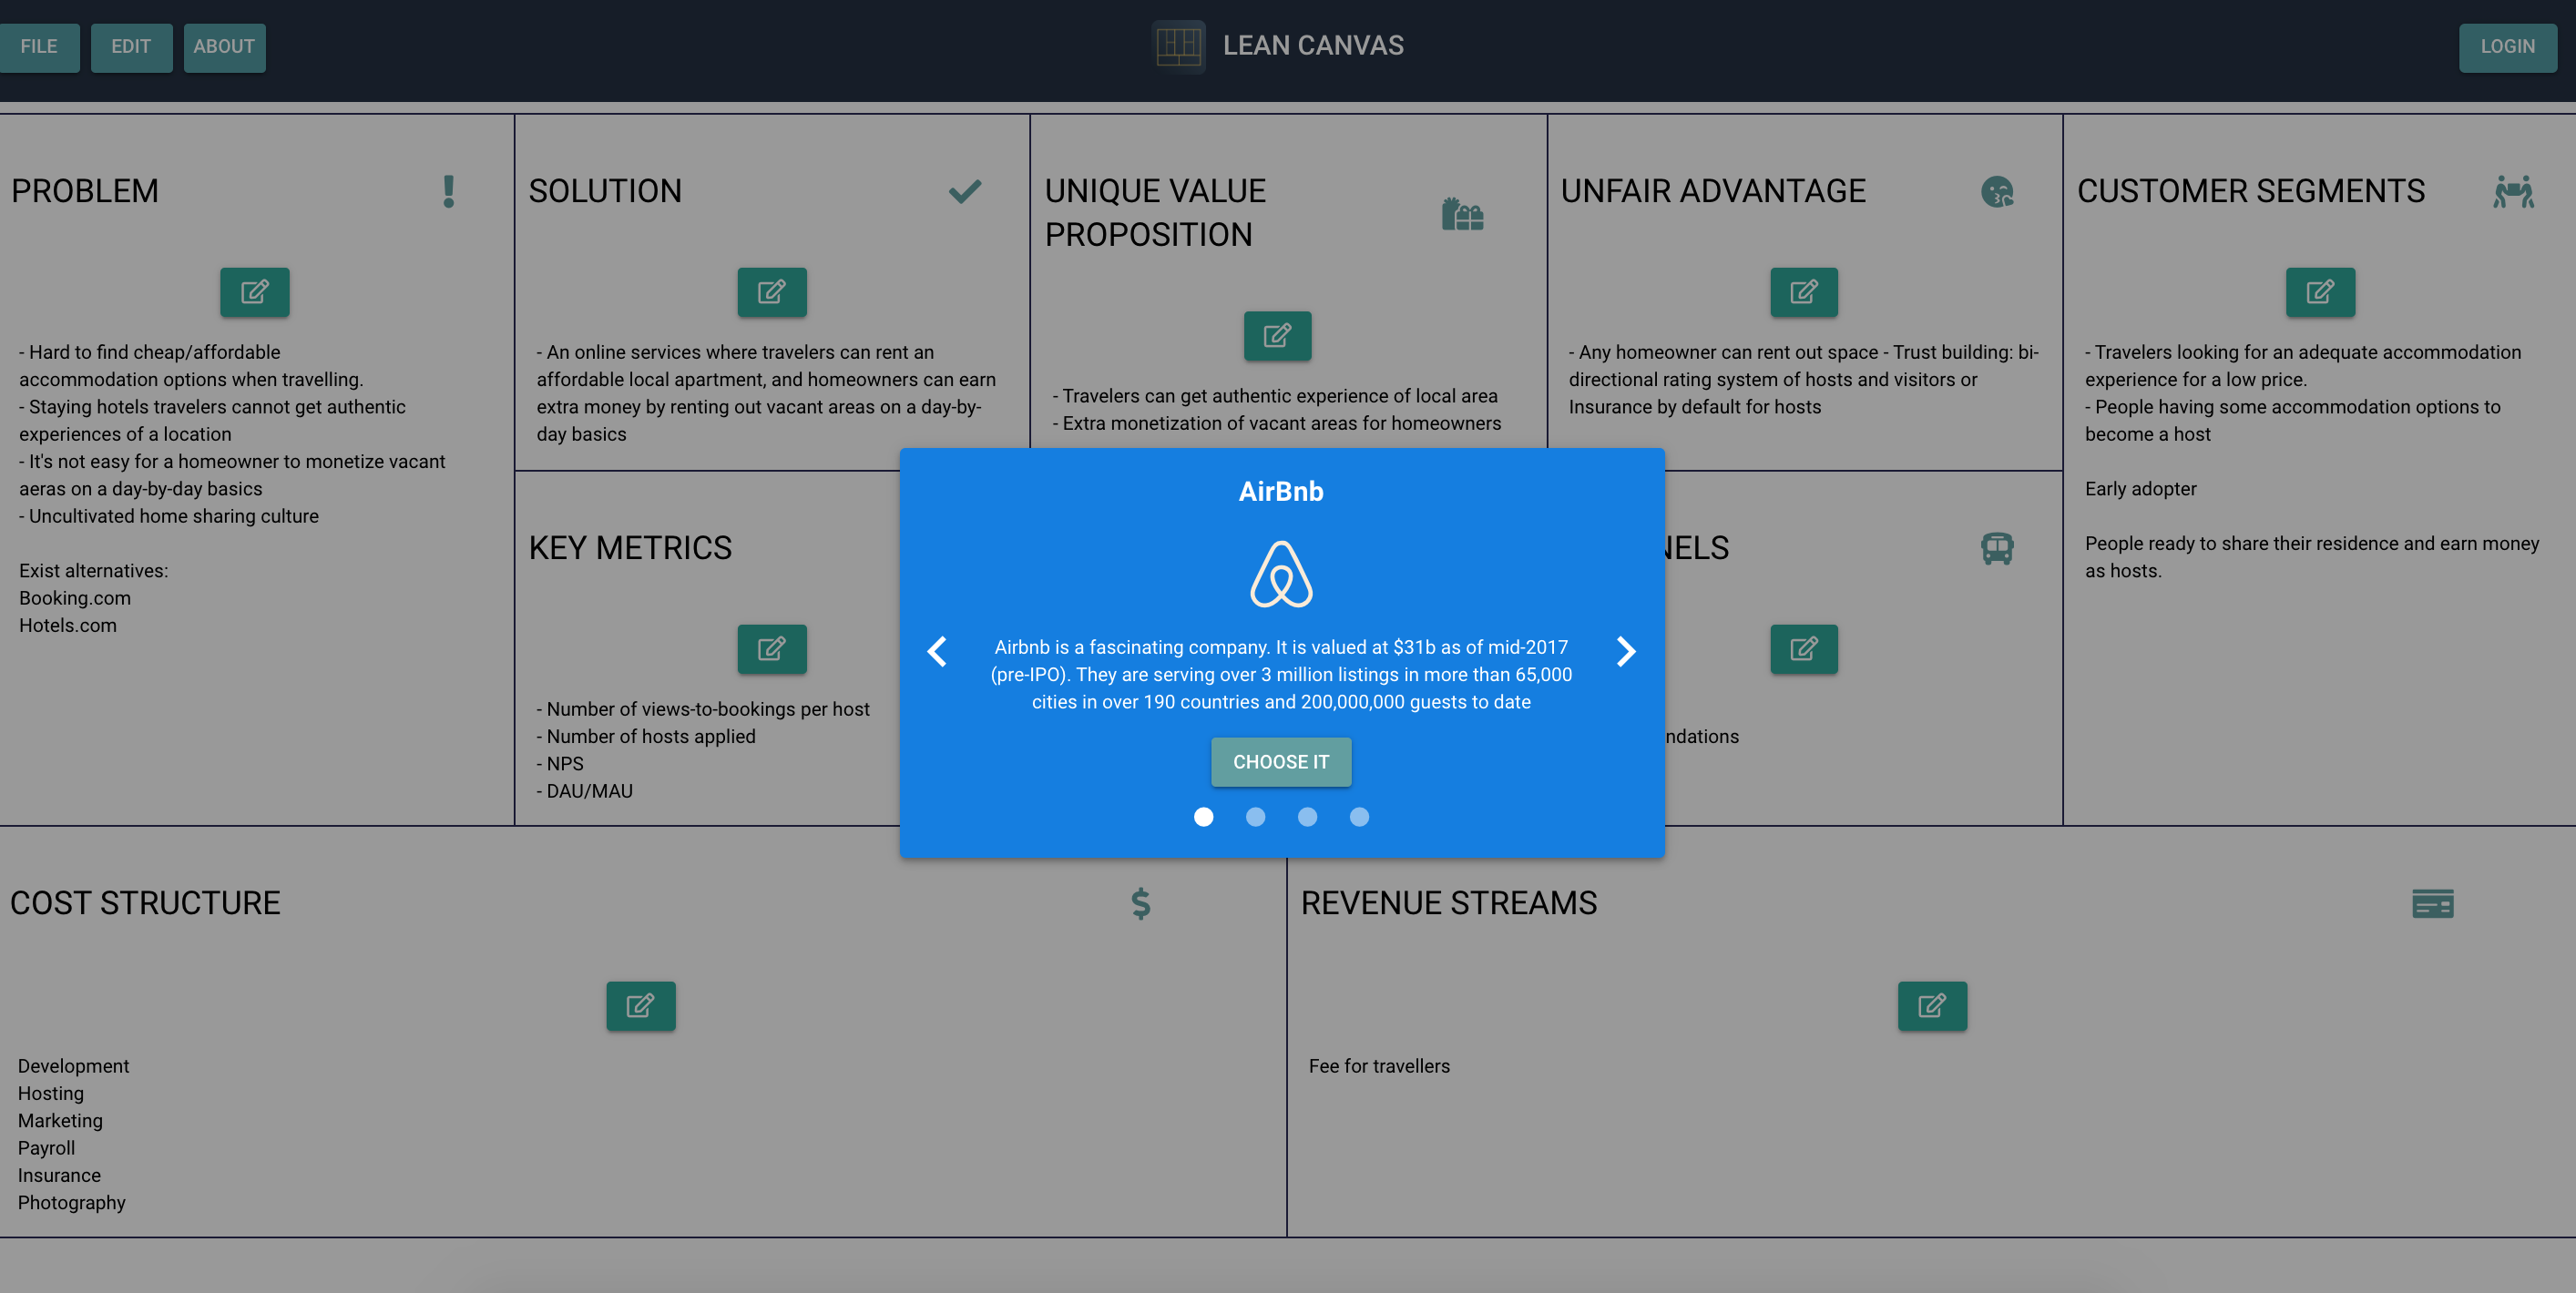Open the Unfair Advantage editor icon
Screen dimensions: 2576x1293
(x=1803, y=292)
